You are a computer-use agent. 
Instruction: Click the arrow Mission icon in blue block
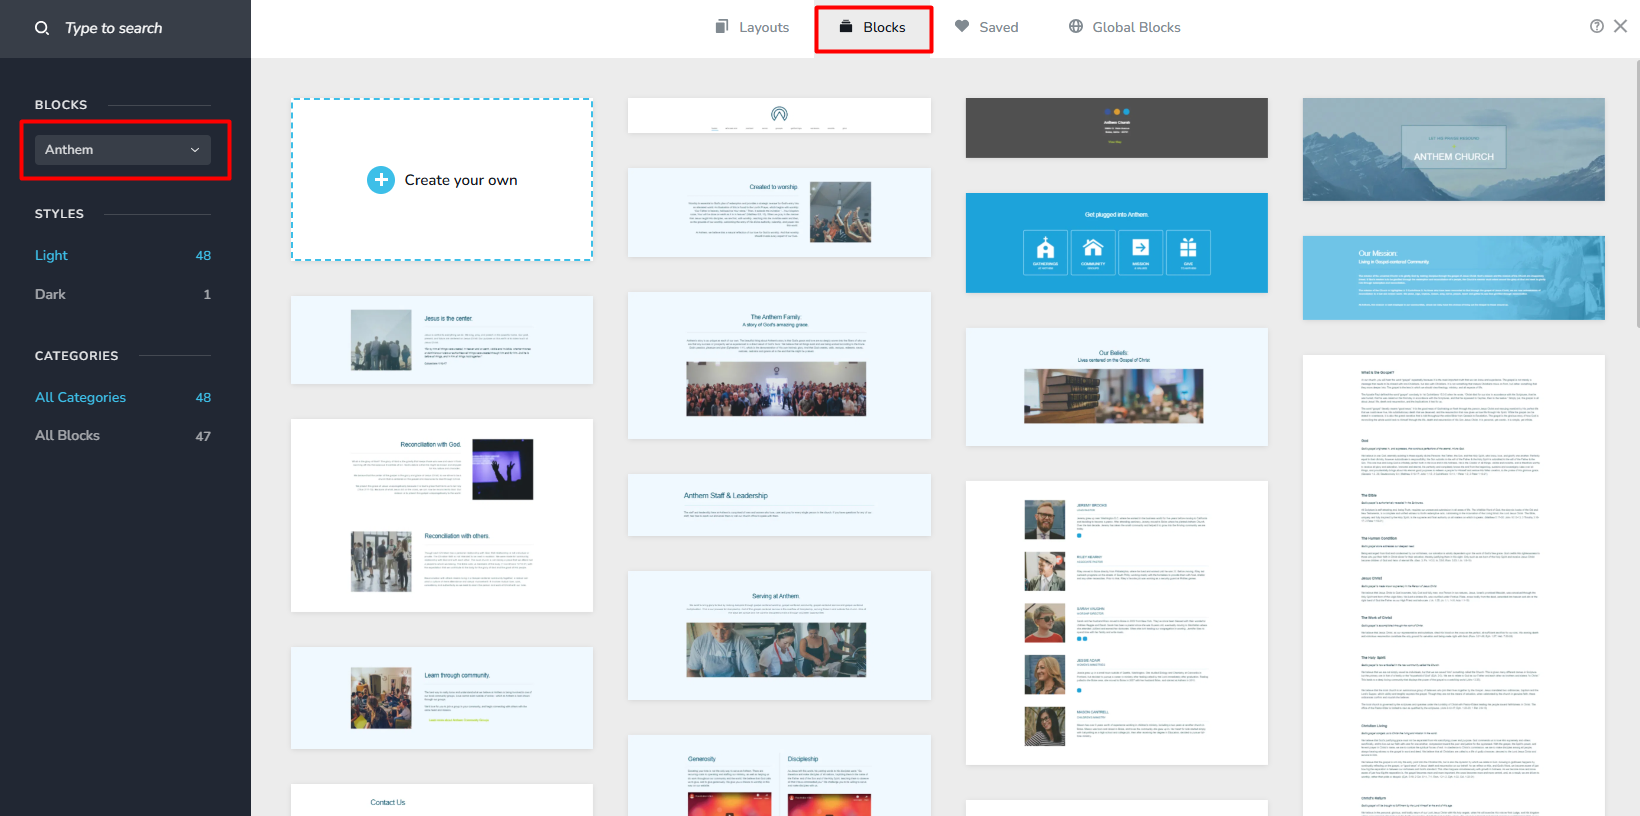pyautogui.click(x=1140, y=251)
